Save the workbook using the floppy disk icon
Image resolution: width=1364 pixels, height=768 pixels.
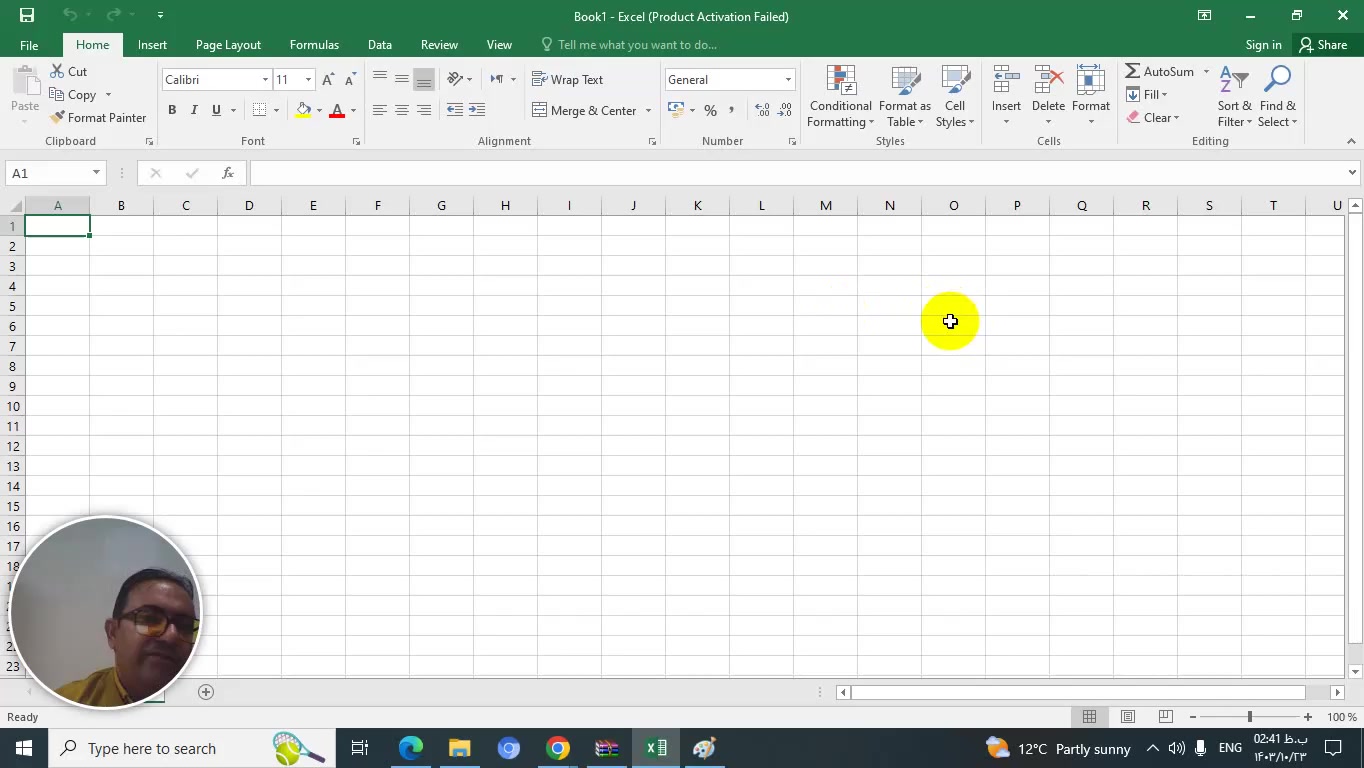[x=27, y=15]
